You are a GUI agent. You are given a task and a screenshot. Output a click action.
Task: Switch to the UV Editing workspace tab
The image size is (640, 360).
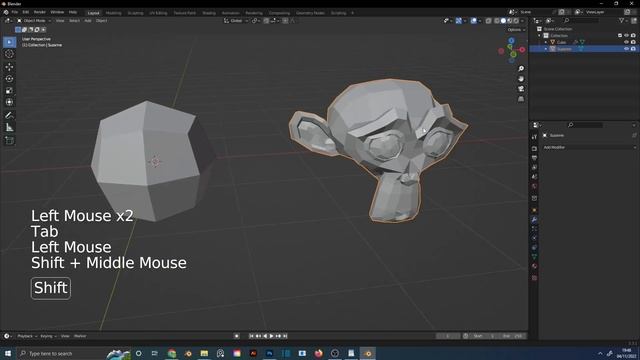click(x=158, y=13)
